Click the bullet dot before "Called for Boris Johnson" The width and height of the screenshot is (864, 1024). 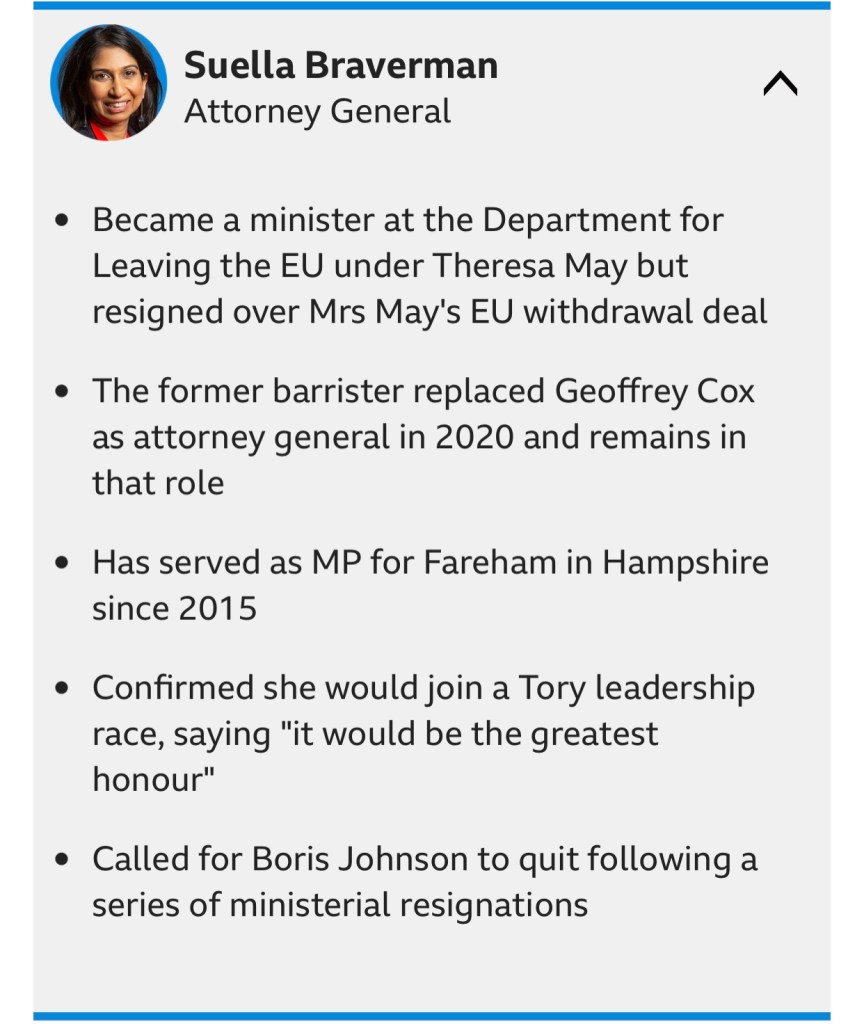[64, 860]
